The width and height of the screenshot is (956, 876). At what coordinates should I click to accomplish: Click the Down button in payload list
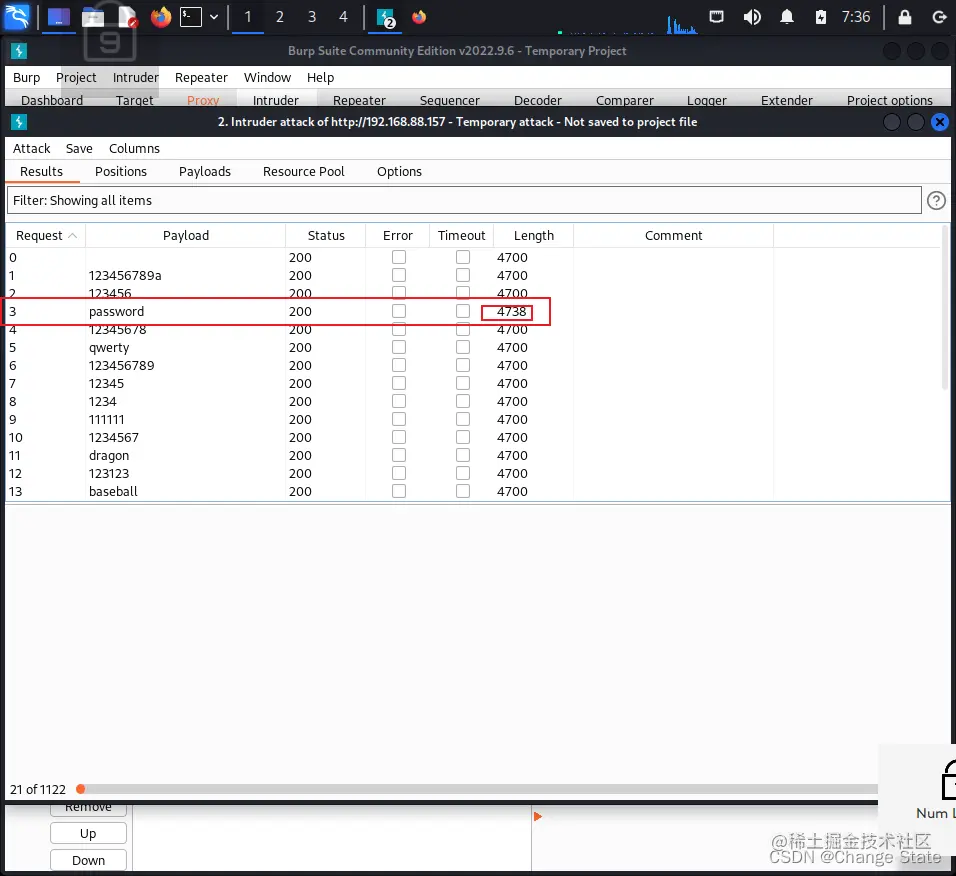pos(88,860)
